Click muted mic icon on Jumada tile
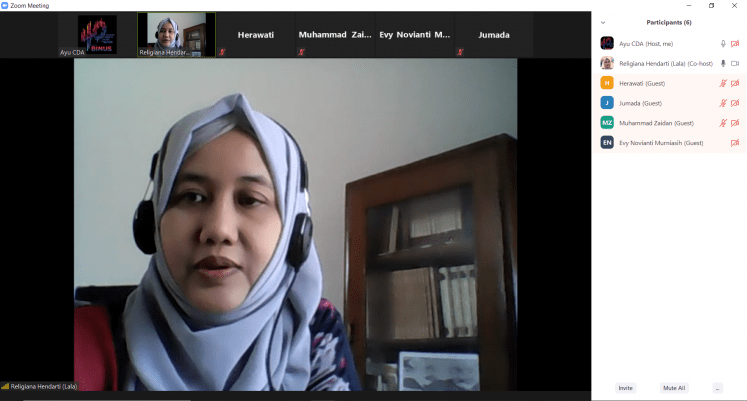 pos(460,52)
